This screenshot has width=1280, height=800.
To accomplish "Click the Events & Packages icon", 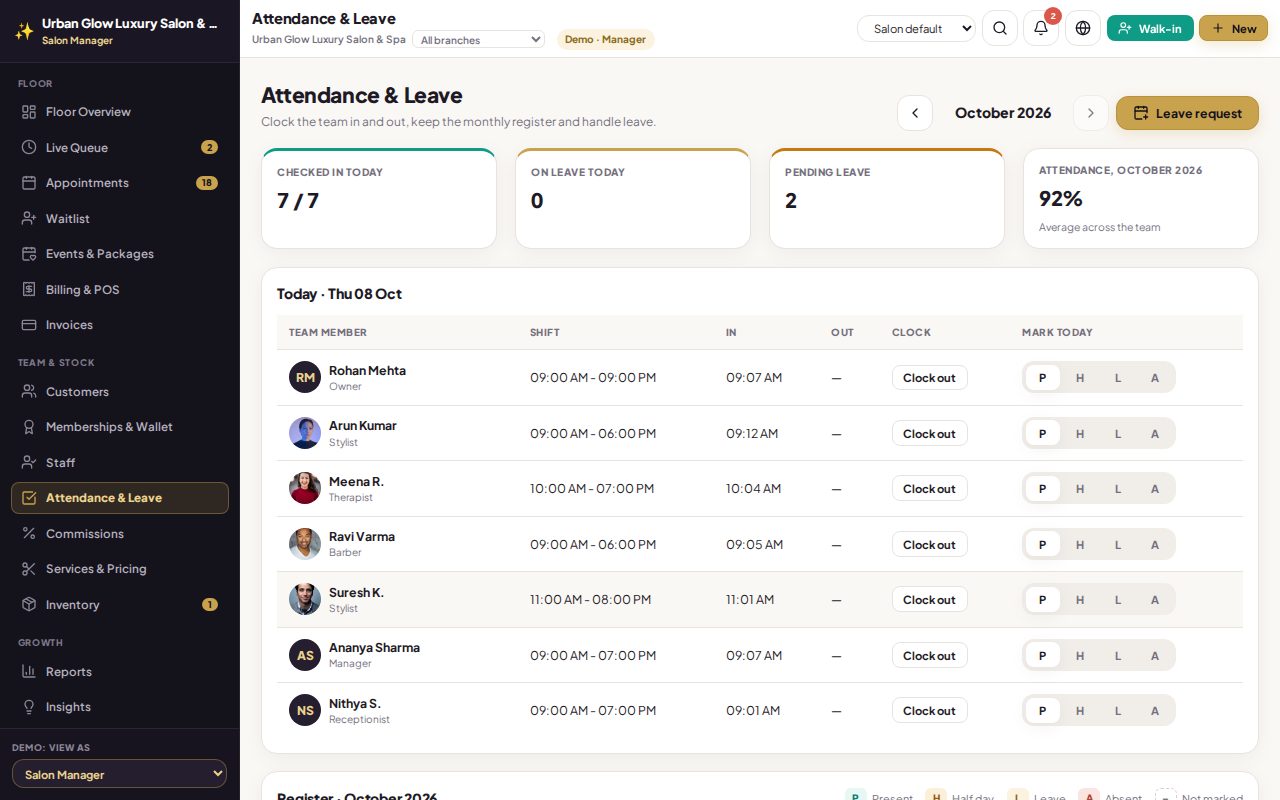I will click(29, 254).
